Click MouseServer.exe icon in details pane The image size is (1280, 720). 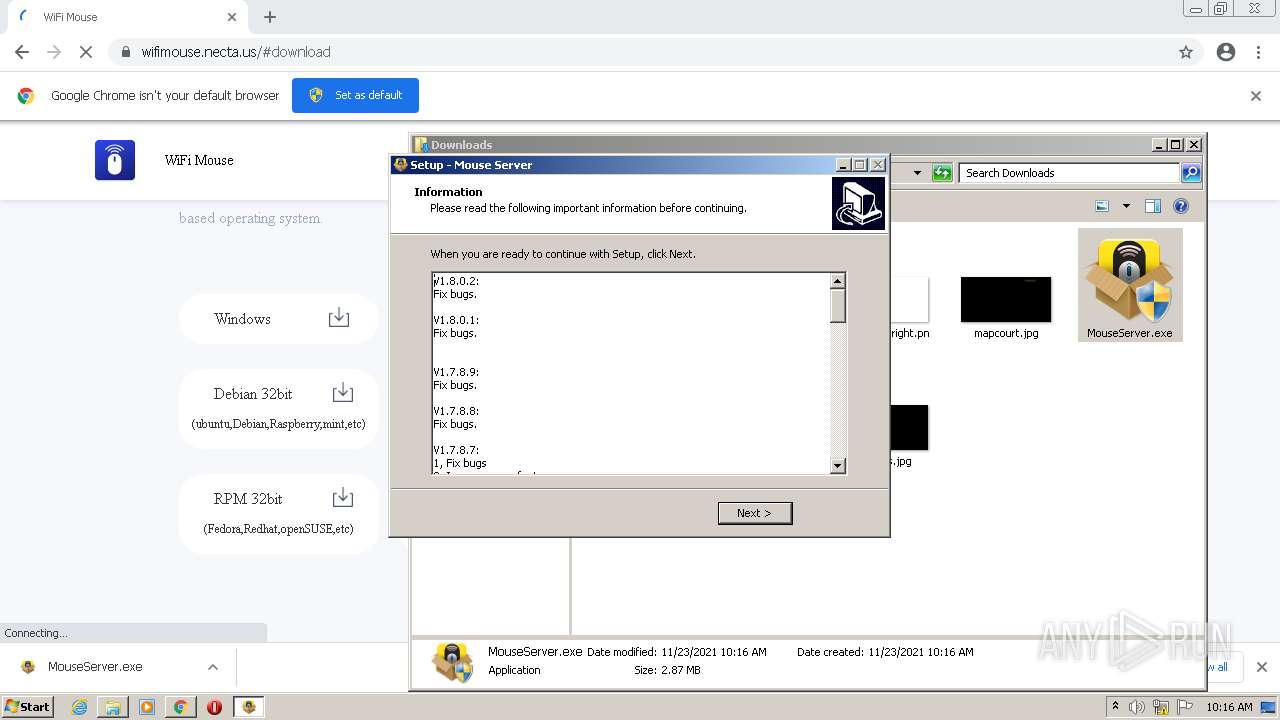(x=452, y=662)
